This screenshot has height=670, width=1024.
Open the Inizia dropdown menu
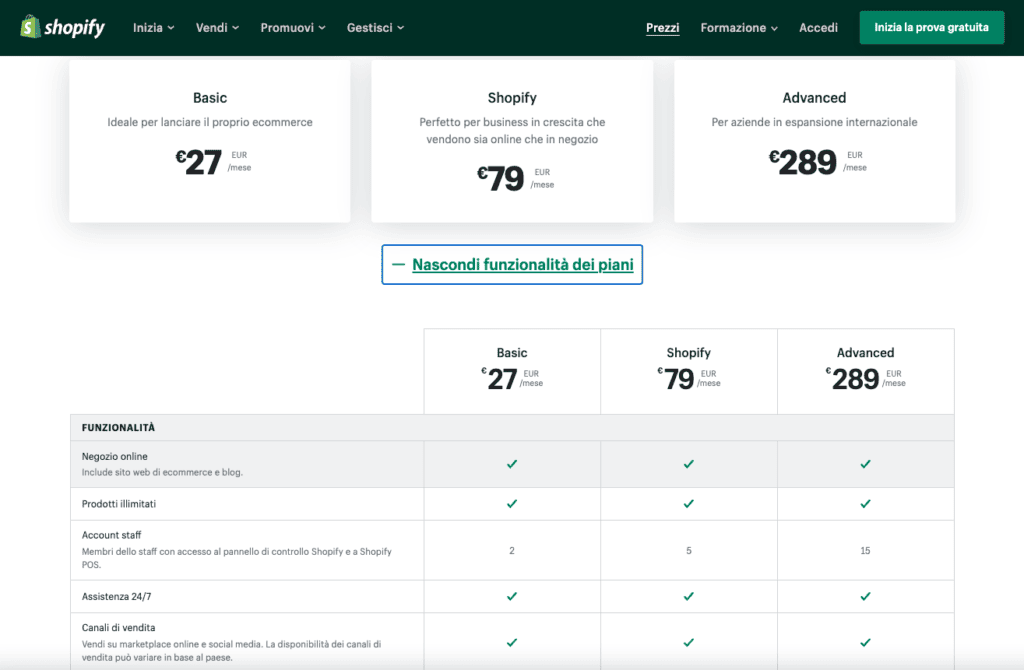[153, 27]
